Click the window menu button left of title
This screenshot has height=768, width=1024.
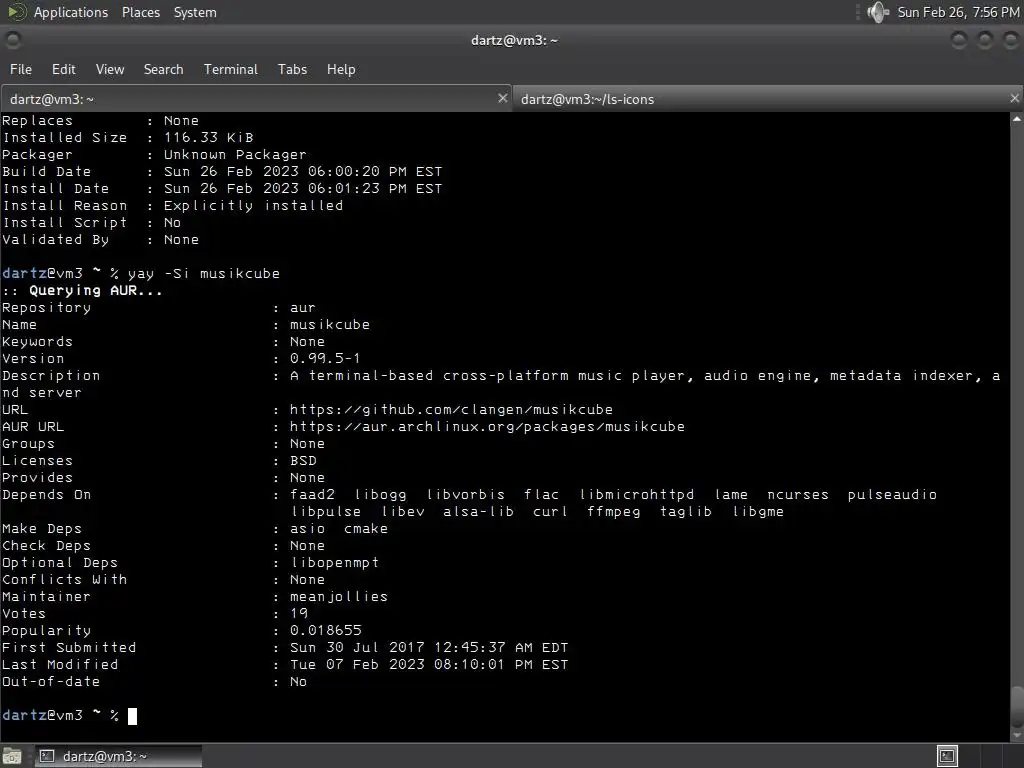pos(13,40)
